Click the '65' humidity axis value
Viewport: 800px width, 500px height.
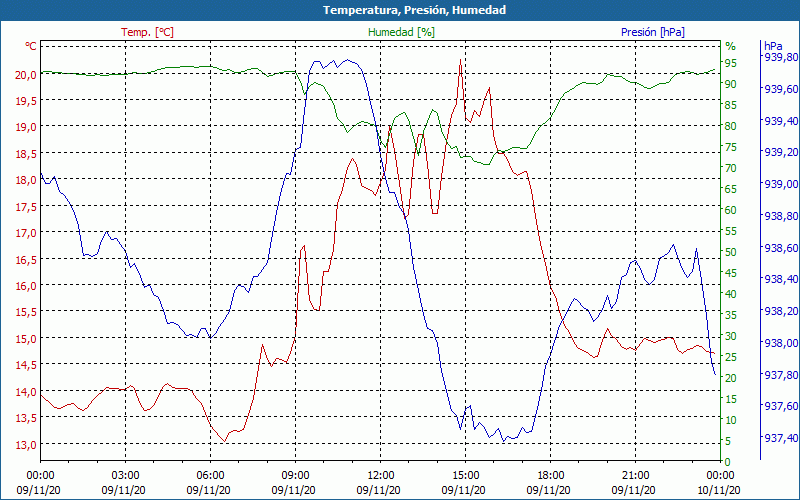[x=731, y=189]
